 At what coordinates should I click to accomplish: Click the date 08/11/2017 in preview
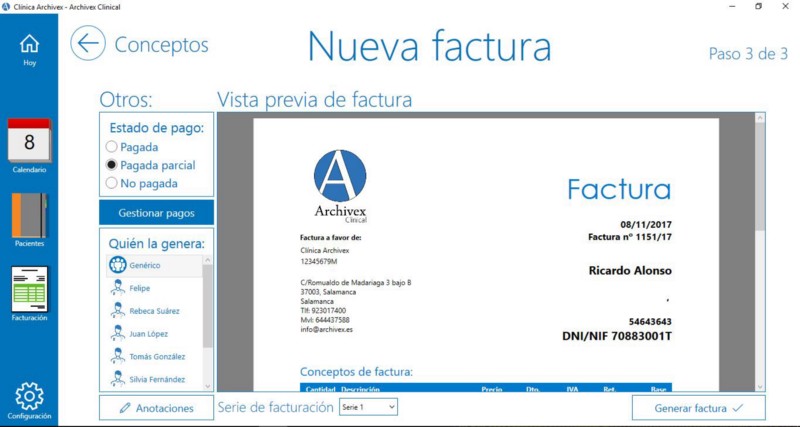coord(646,224)
